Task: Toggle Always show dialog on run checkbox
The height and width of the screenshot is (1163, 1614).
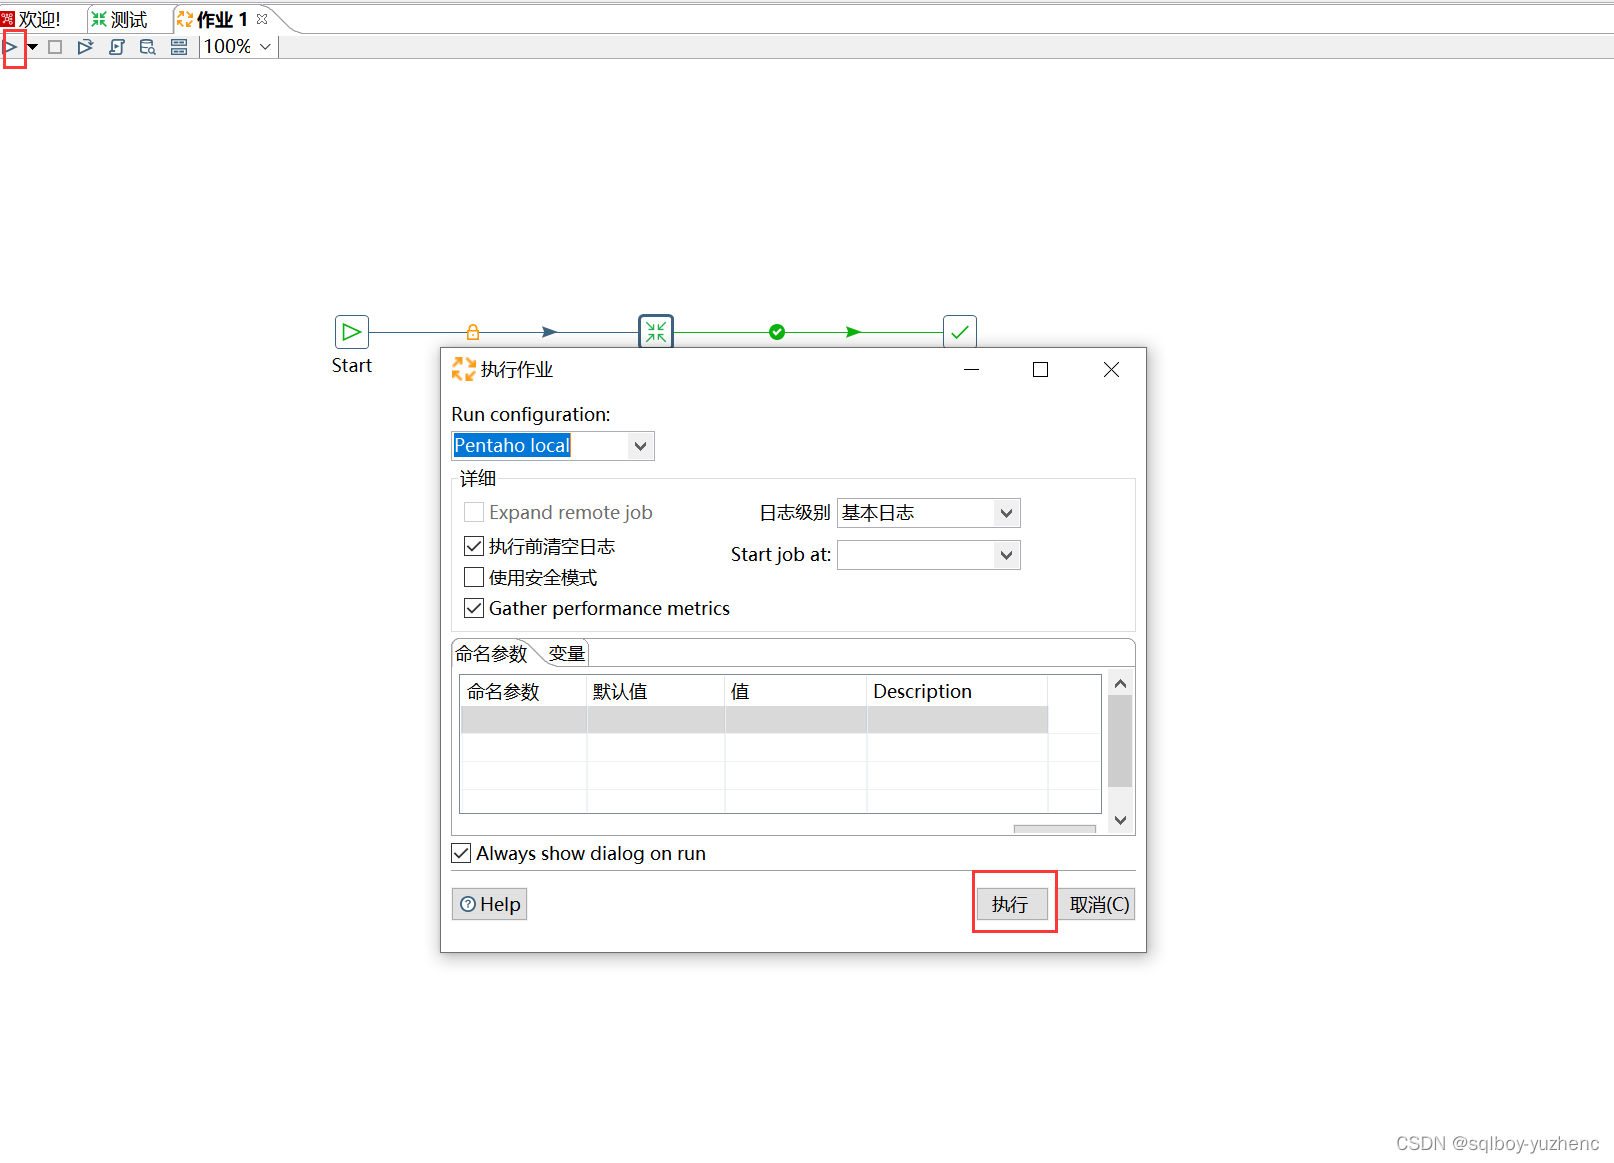Action: [x=461, y=853]
